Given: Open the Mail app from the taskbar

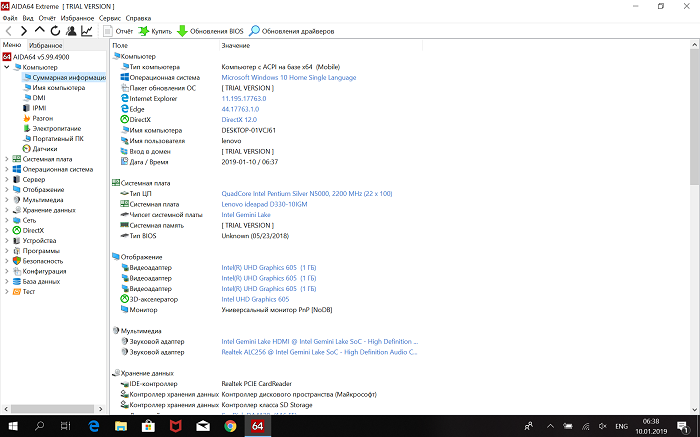Looking at the screenshot, I should [x=203, y=426].
